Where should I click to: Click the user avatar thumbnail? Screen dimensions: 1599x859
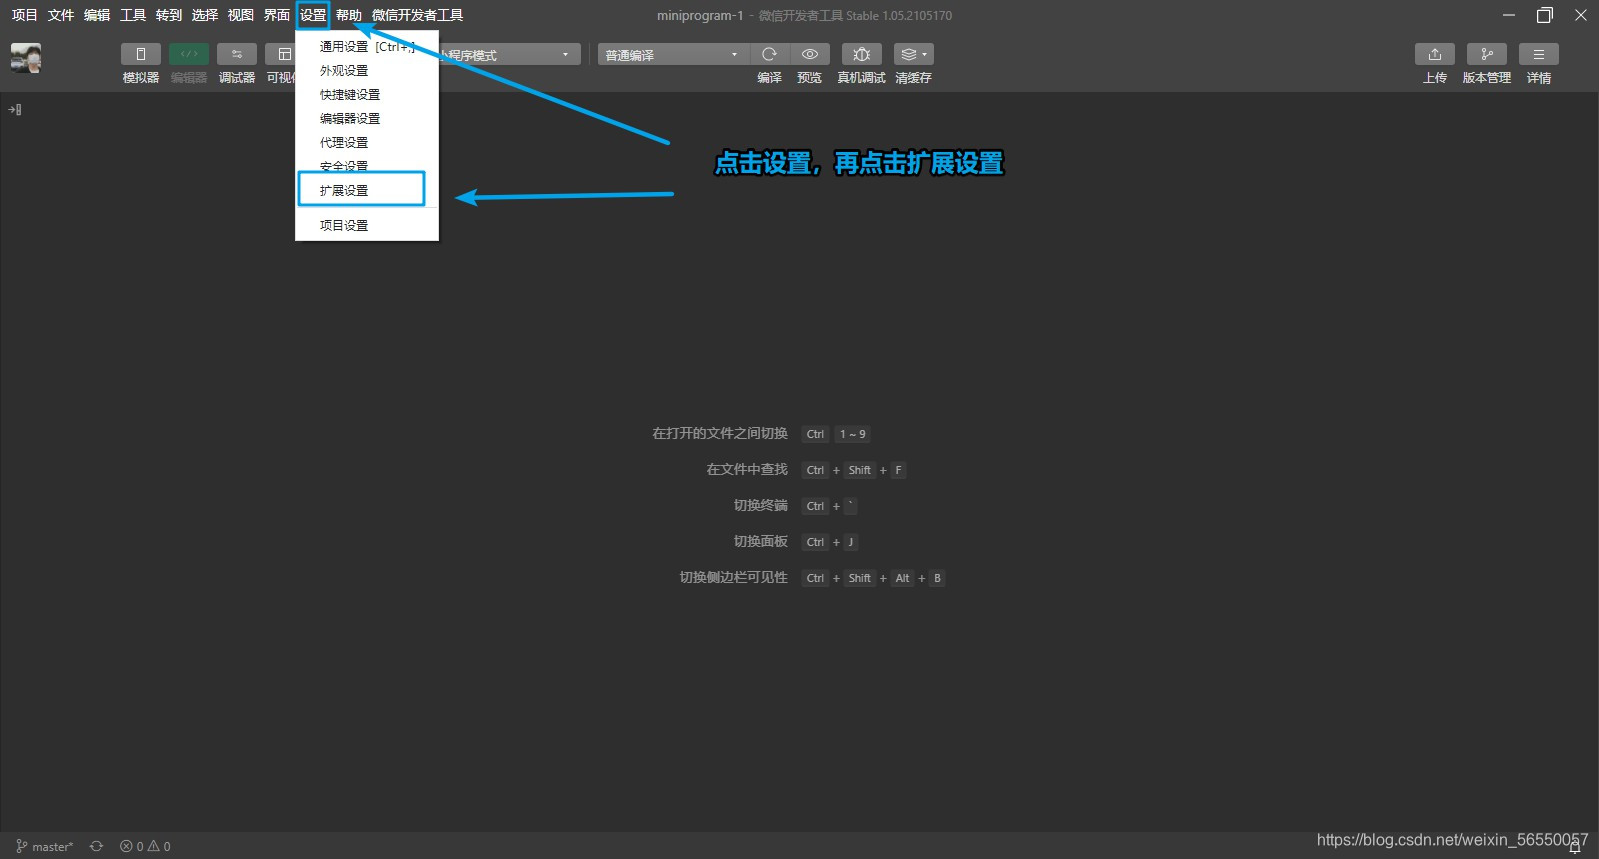(x=26, y=58)
